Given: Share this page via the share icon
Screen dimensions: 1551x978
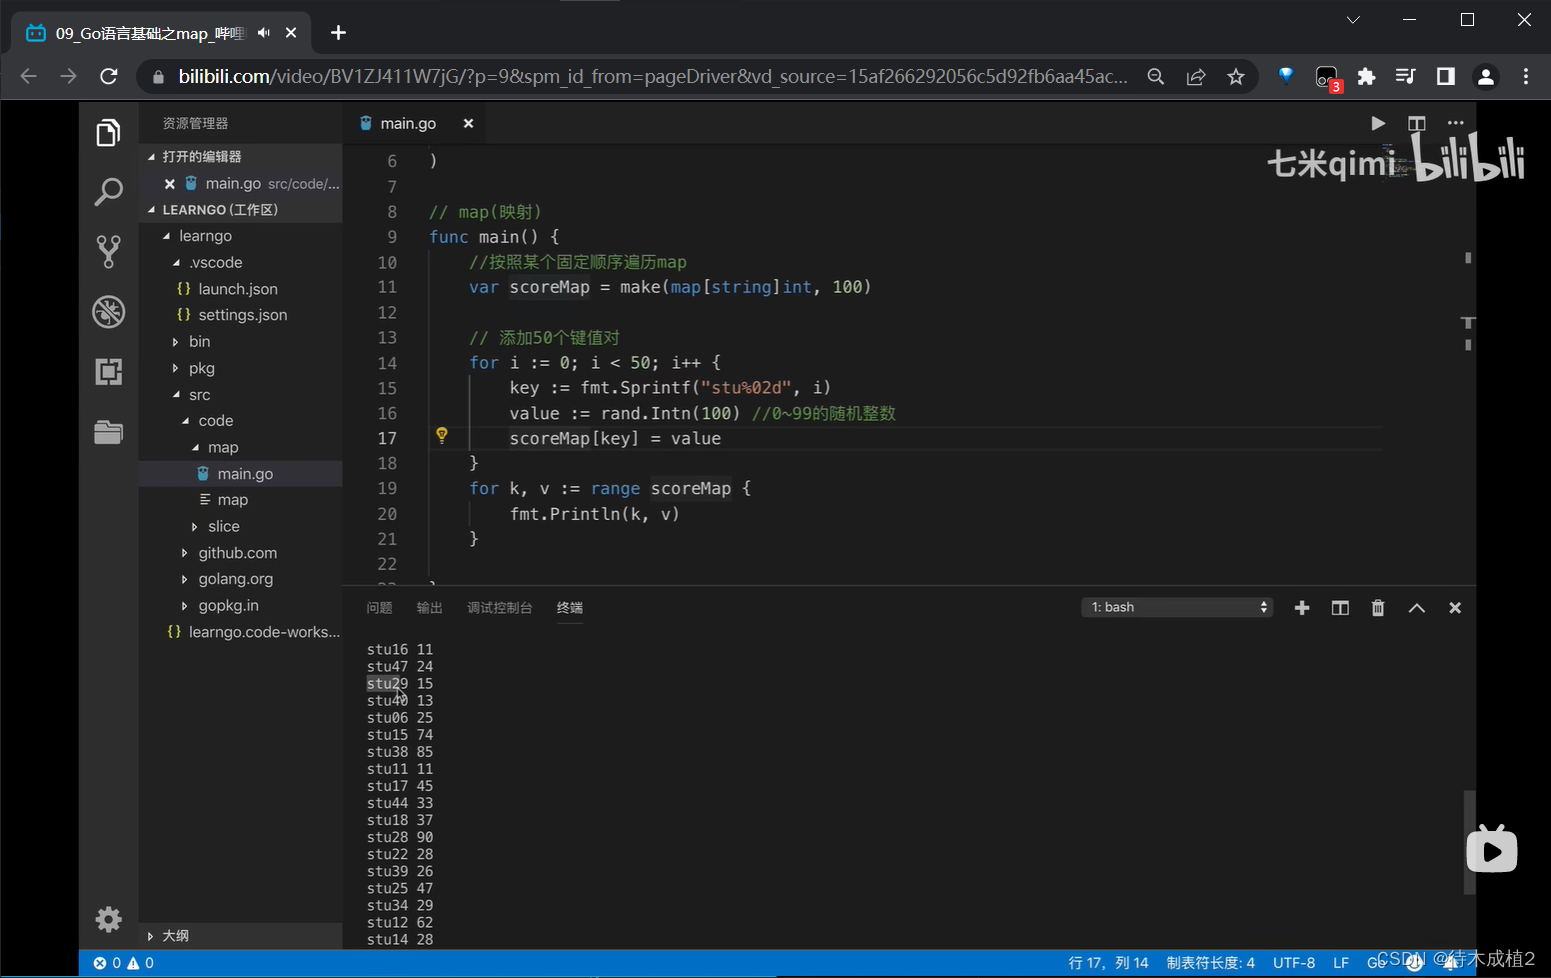Looking at the screenshot, I should point(1196,77).
